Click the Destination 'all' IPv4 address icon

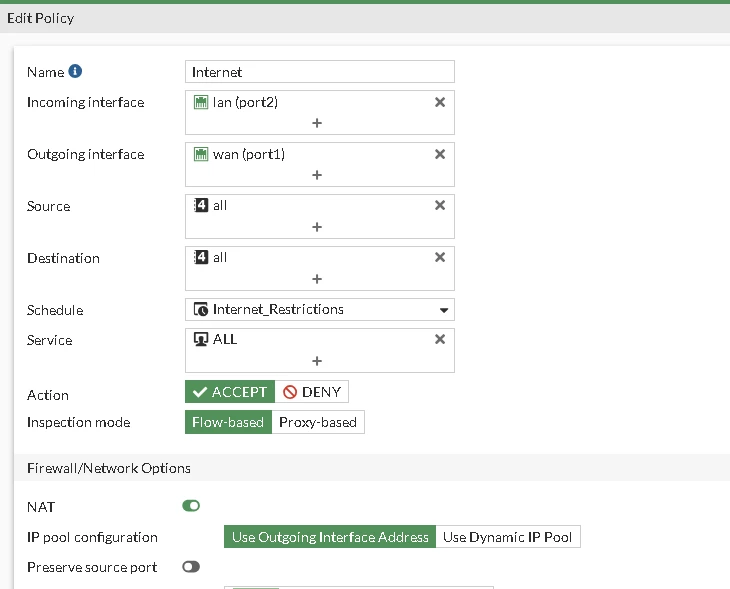pyautogui.click(x=201, y=257)
